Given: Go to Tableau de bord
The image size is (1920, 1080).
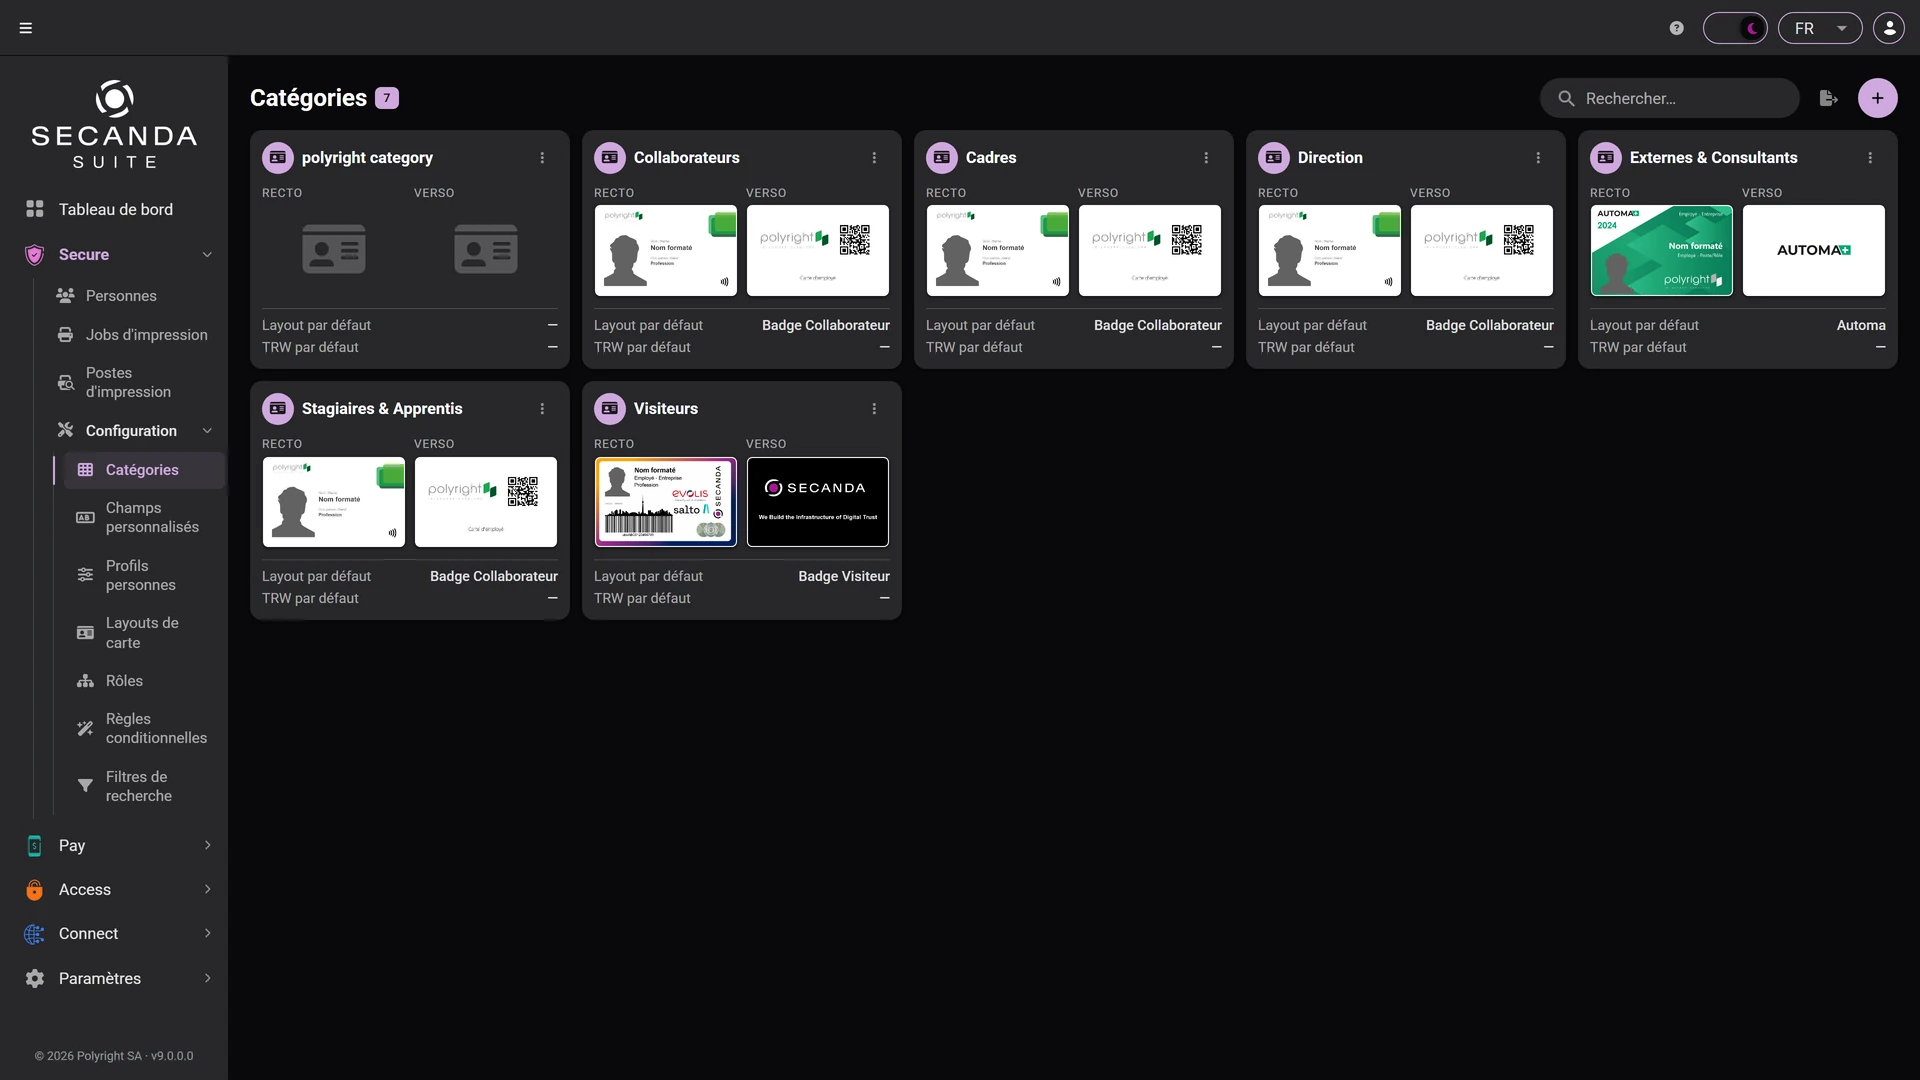Looking at the screenshot, I should pyautogui.click(x=114, y=209).
